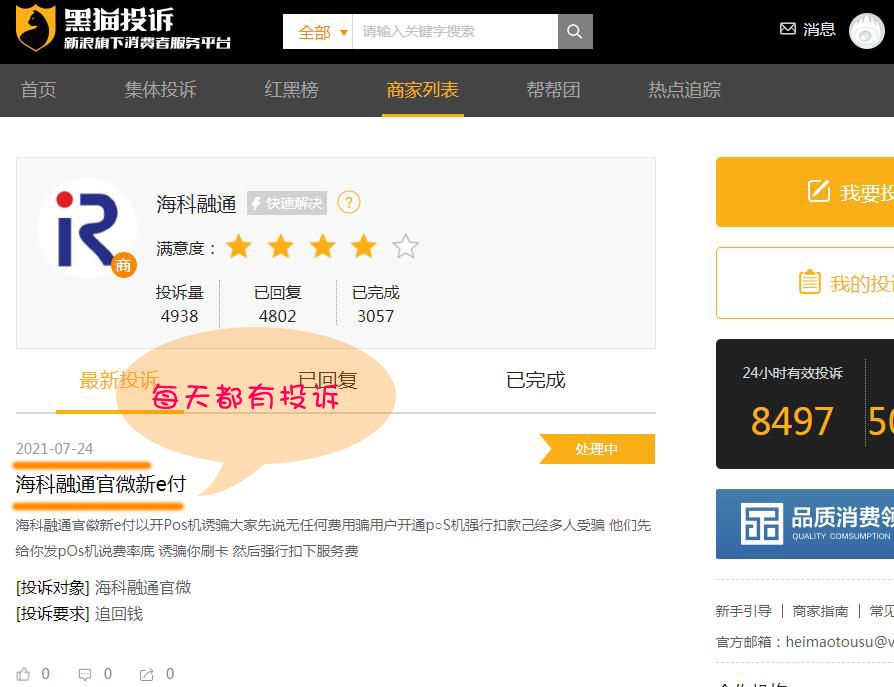This screenshot has height=687, width=894.
Task: Select the fourth satisfaction star
Action: click(364, 247)
